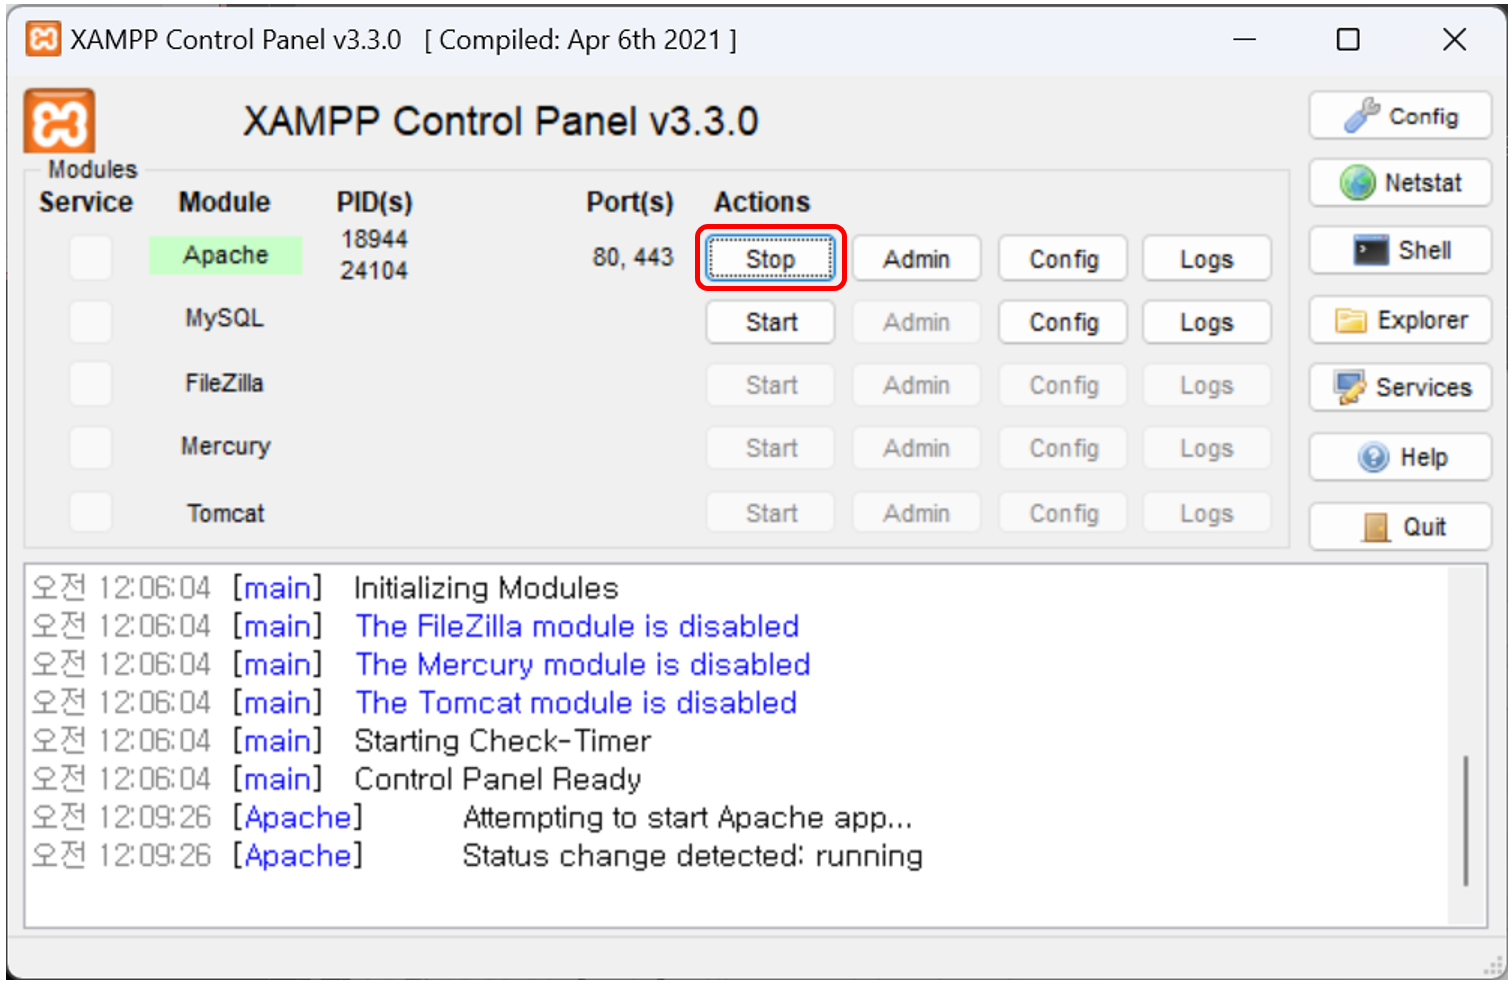Screen dimensions: 1512x985
Task: Stop the Apache module
Action: click(x=770, y=259)
